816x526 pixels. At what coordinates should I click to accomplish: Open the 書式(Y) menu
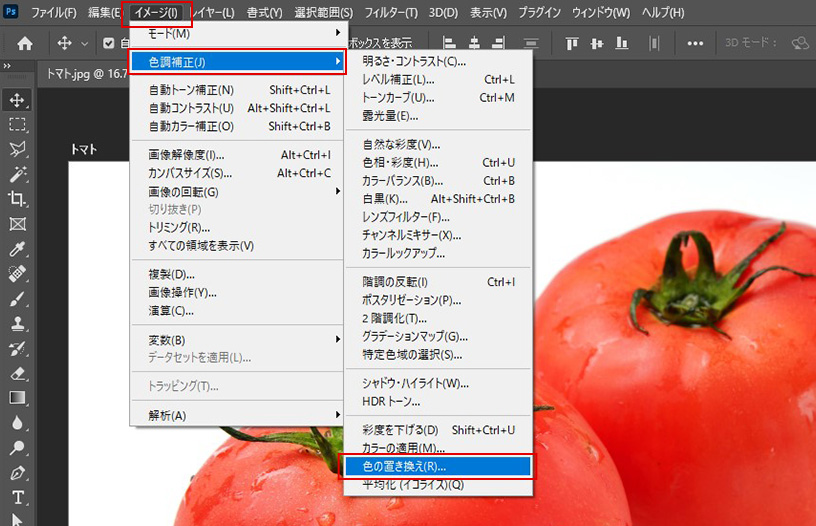coord(264,12)
